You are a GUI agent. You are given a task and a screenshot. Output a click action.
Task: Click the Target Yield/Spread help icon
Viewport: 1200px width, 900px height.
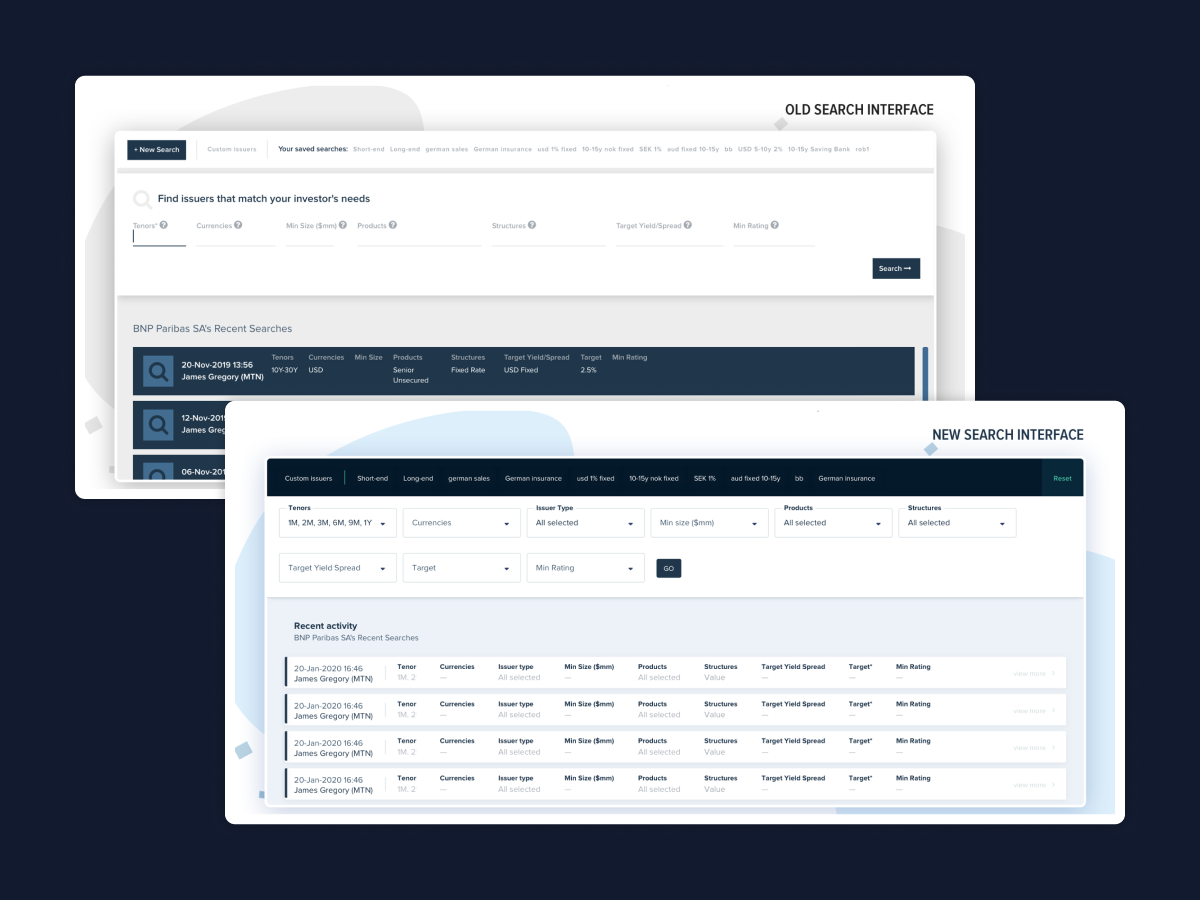pyautogui.click(x=688, y=225)
